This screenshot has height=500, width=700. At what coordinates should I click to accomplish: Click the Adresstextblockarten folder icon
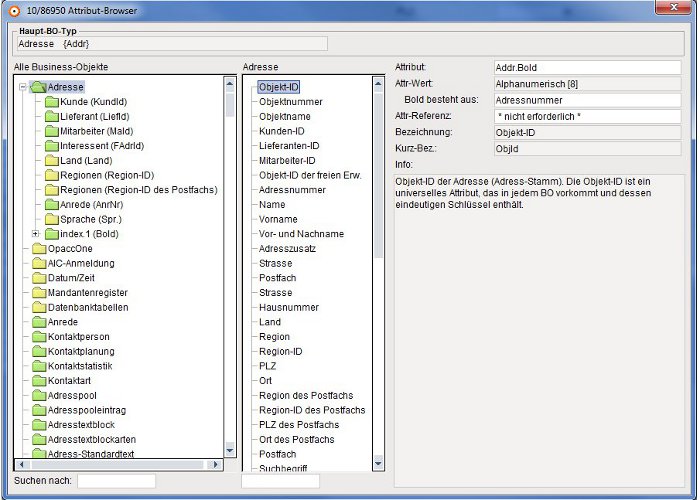39,440
